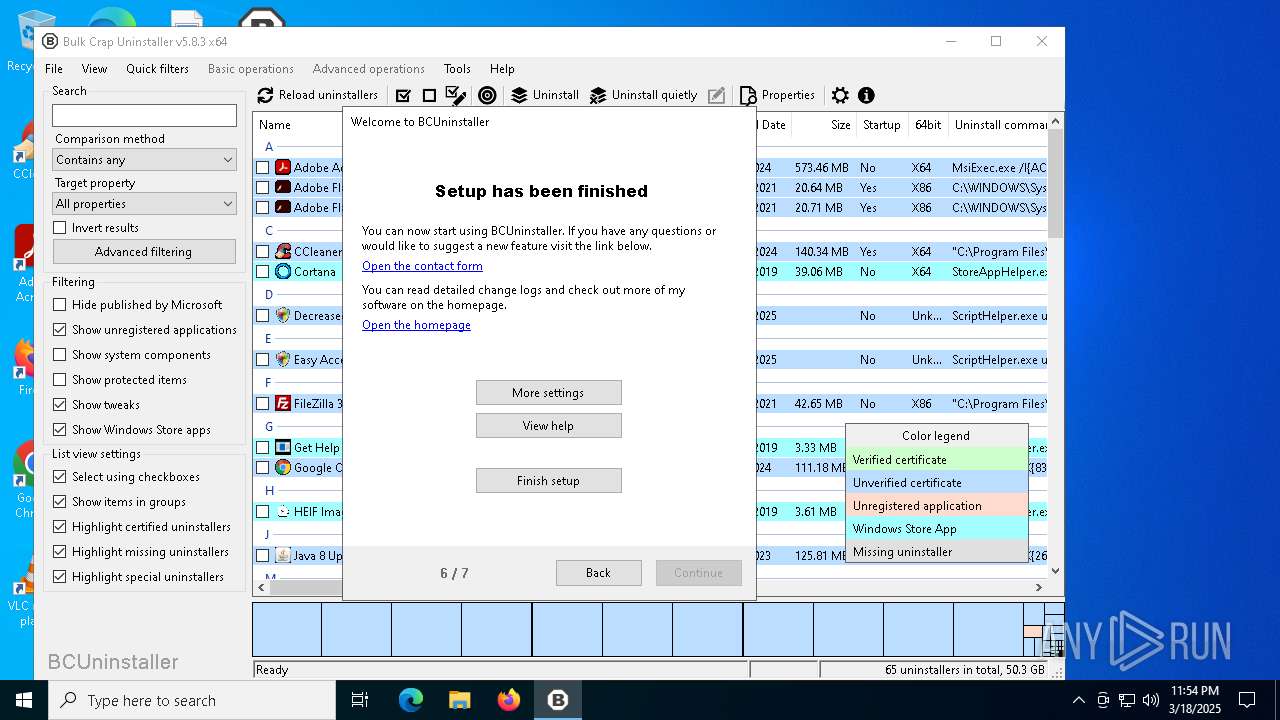Uncheck Show Windows Store apps
This screenshot has width=1280, height=720.
[60, 430]
